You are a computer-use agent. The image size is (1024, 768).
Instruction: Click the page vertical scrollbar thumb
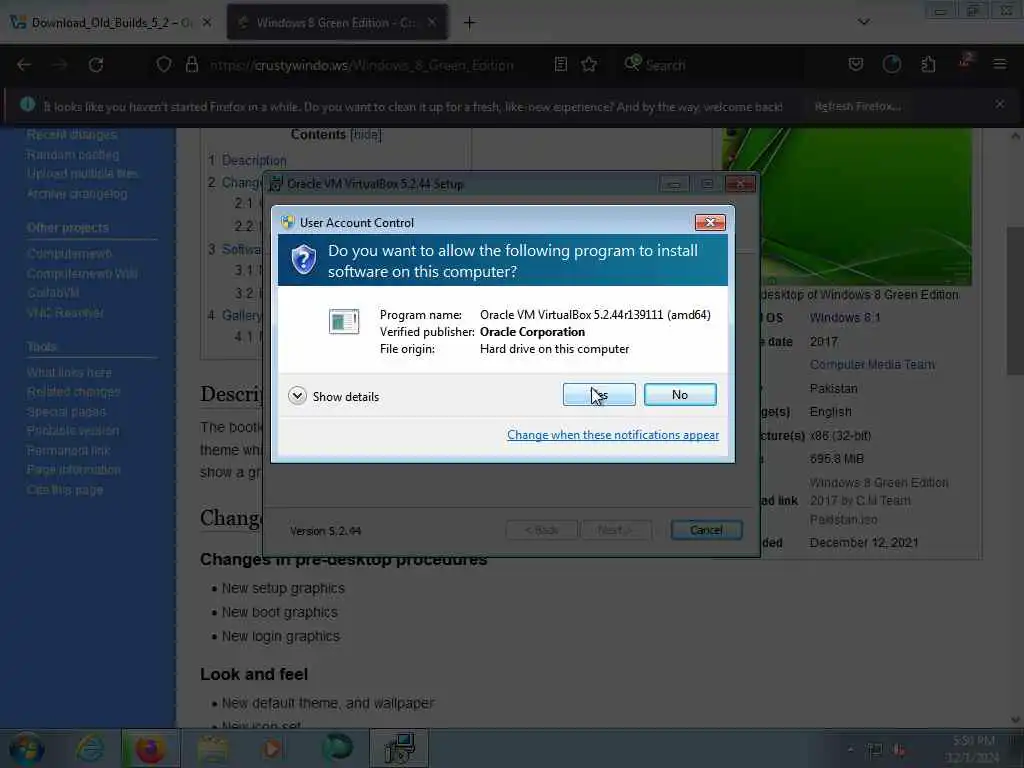click(1015, 300)
